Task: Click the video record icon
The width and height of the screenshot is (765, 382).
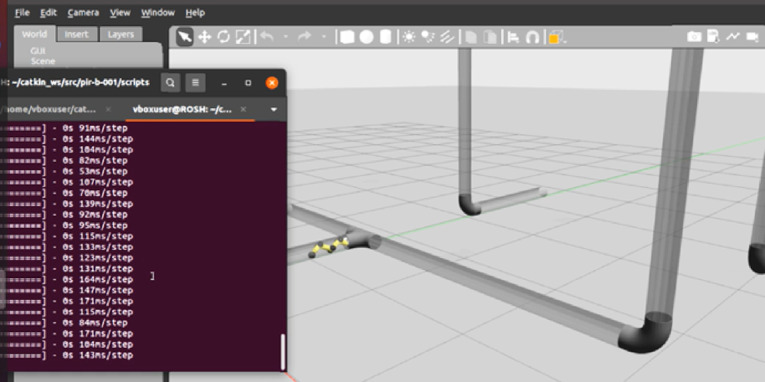Action: [753, 37]
